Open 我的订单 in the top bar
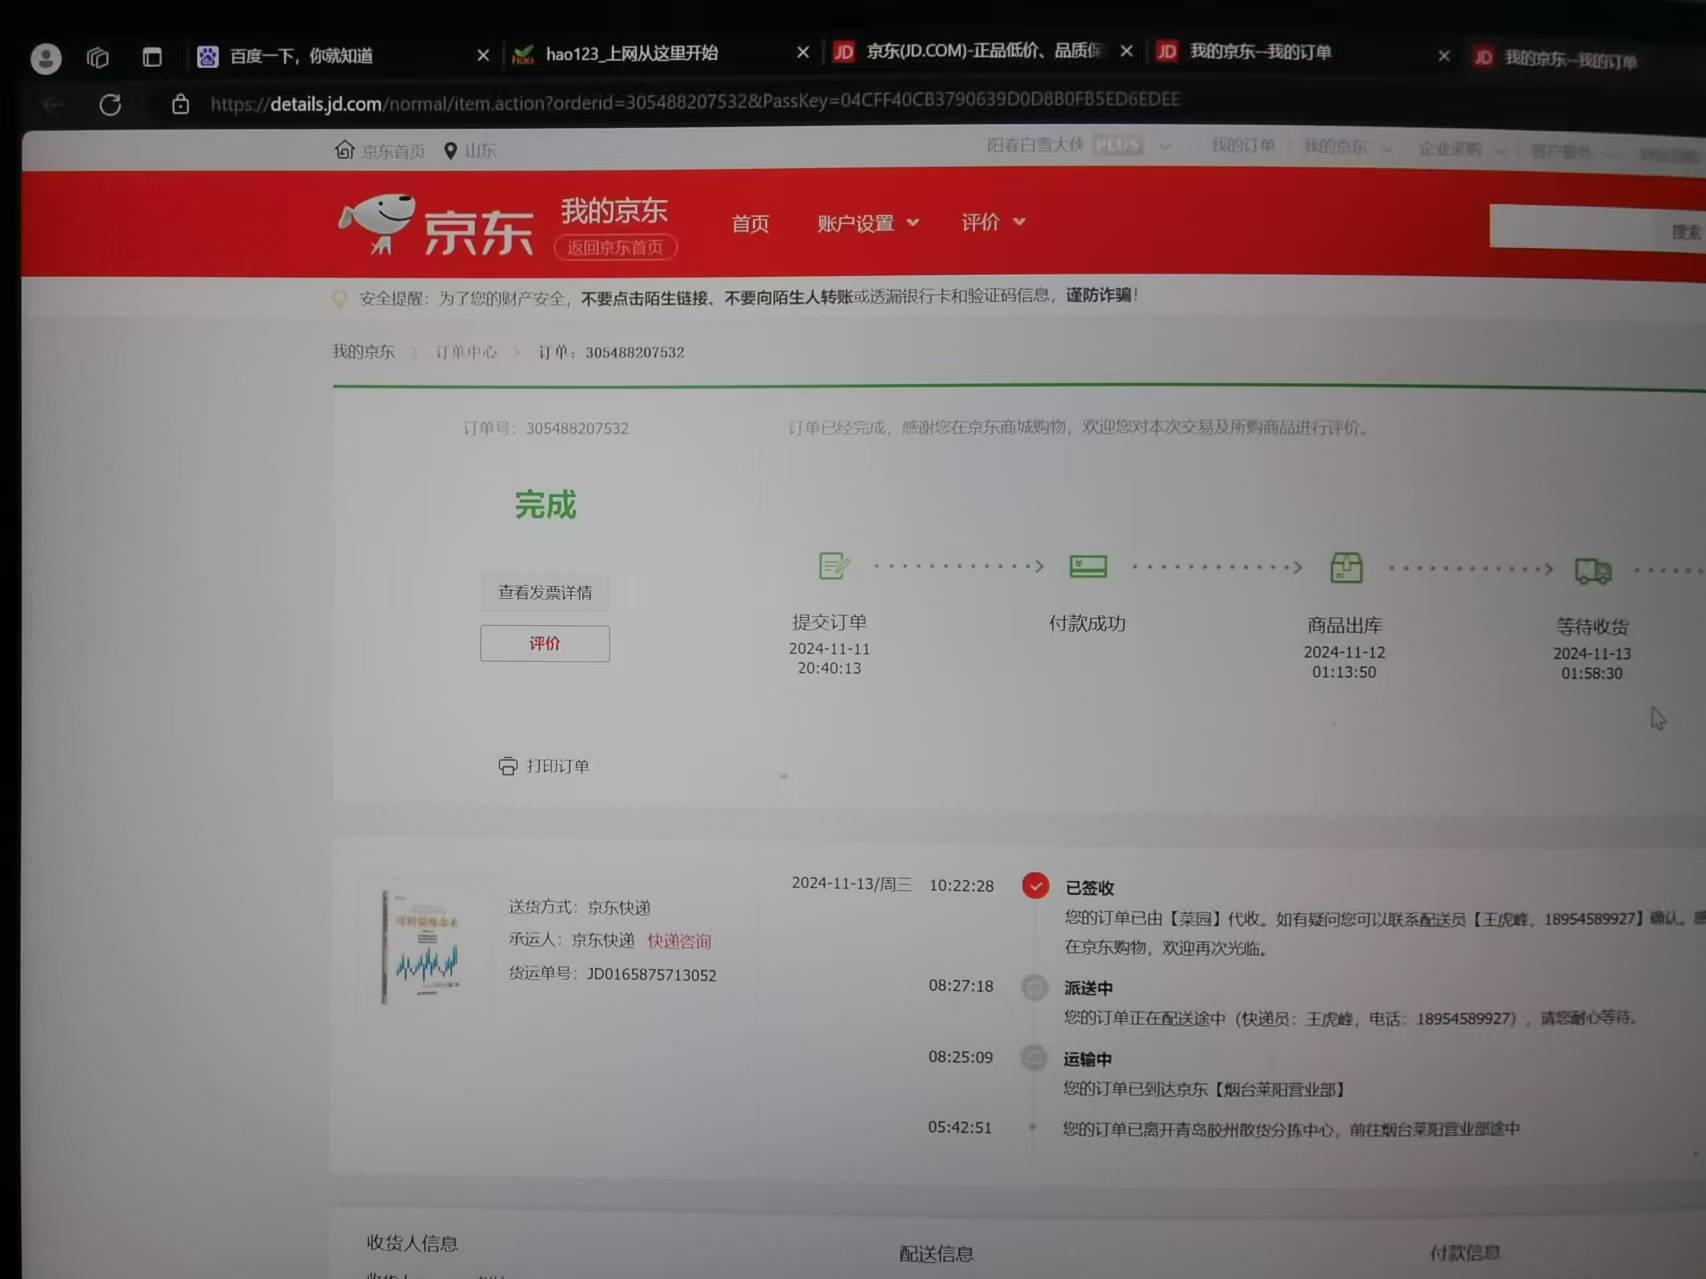Image resolution: width=1706 pixels, height=1279 pixels. [1243, 145]
